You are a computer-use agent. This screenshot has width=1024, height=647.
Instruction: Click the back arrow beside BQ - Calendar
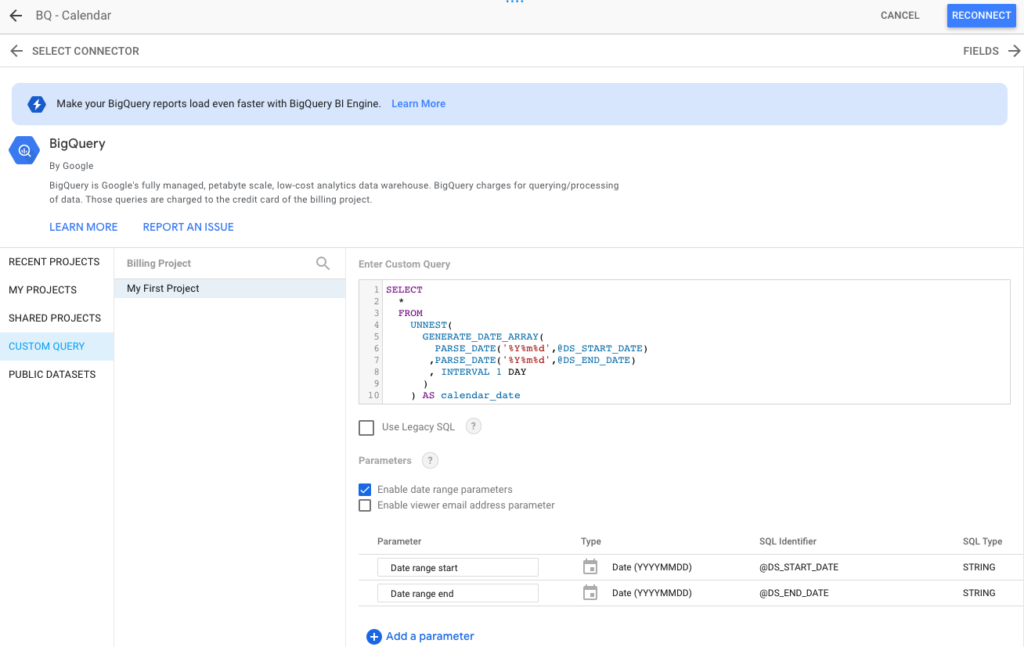coord(16,15)
